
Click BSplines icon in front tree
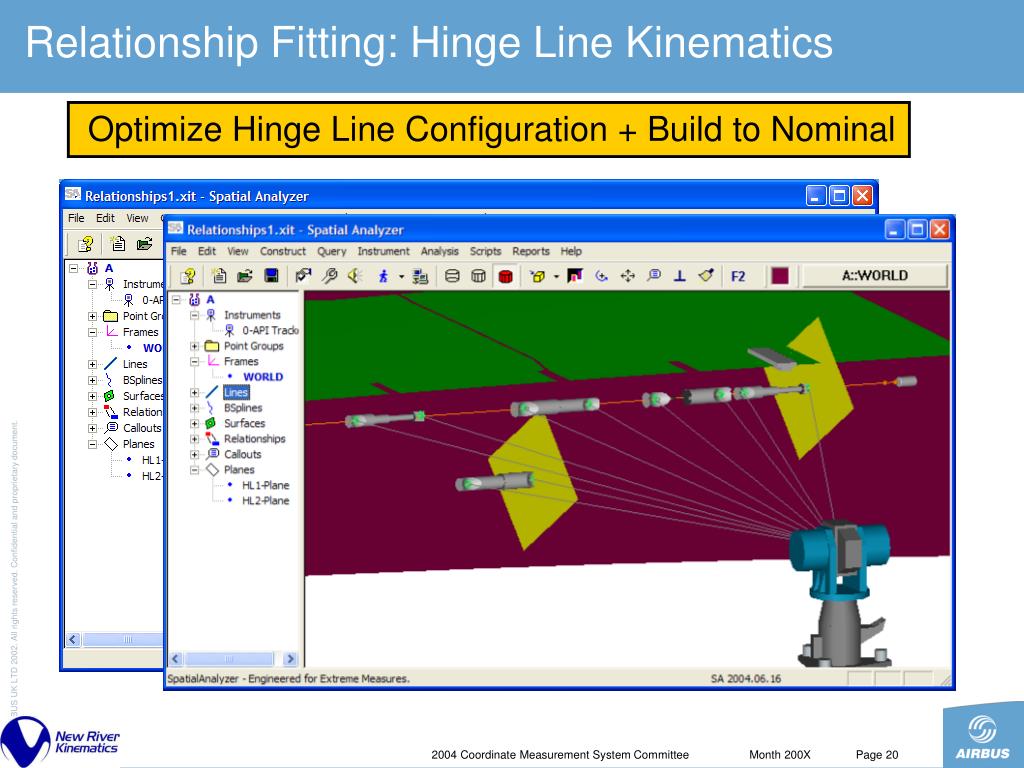point(210,408)
